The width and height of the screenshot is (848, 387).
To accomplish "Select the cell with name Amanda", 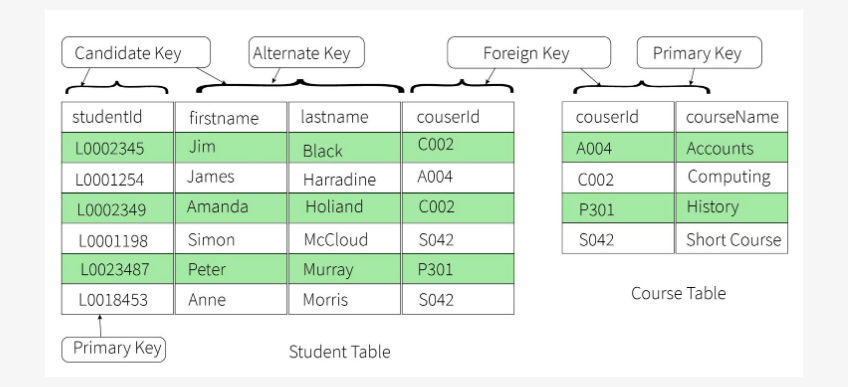I will click(x=231, y=208).
